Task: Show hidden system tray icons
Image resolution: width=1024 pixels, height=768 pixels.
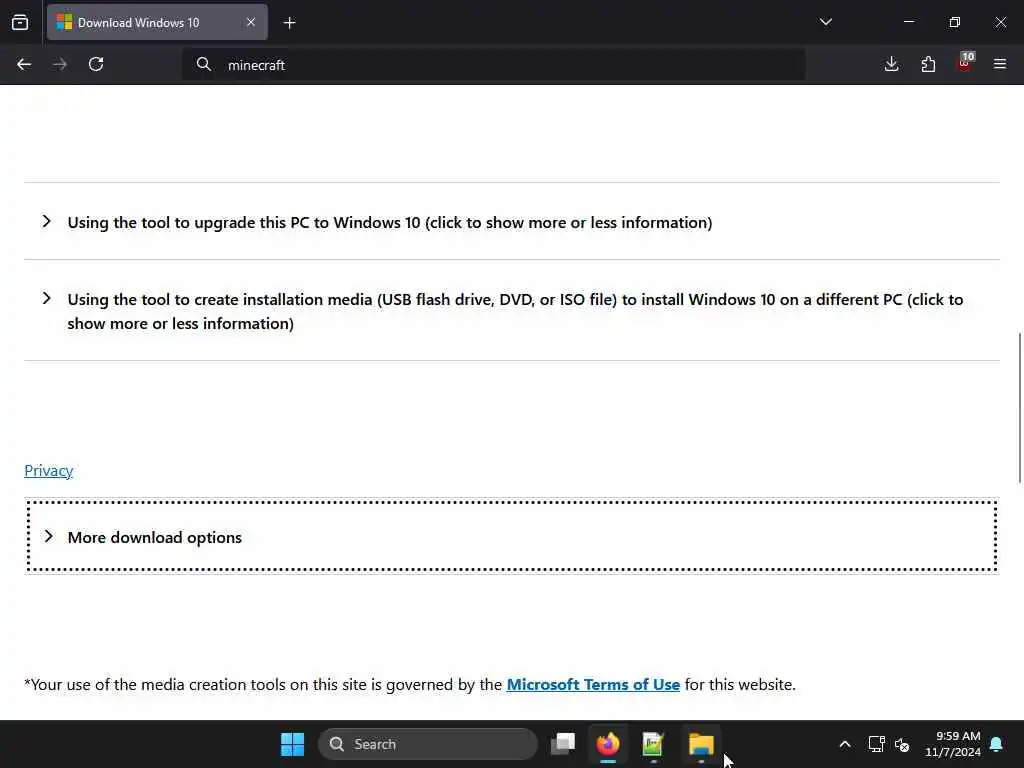Action: 844,744
